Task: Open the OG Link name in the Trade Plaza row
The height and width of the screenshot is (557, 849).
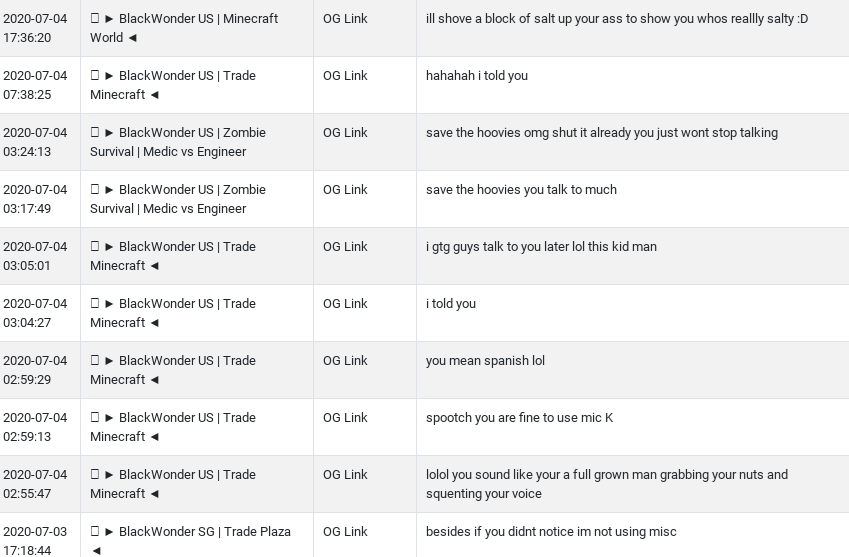Action: tap(345, 532)
